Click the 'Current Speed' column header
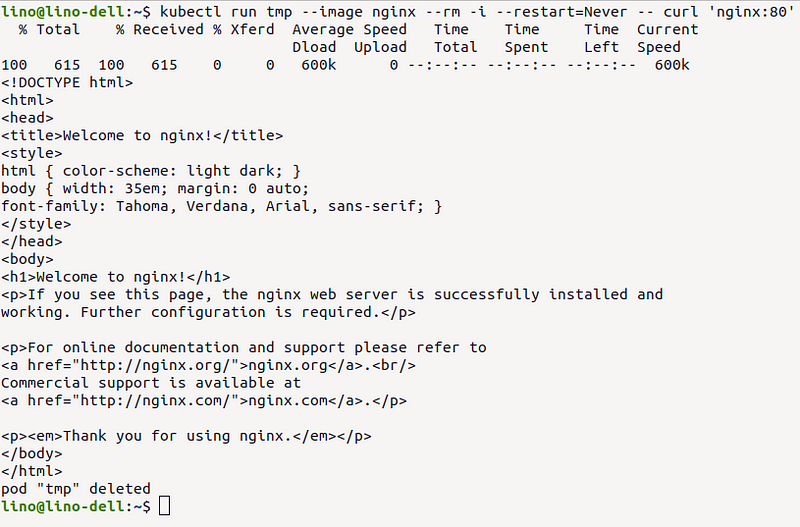The height and width of the screenshot is (527, 800). coord(667,38)
